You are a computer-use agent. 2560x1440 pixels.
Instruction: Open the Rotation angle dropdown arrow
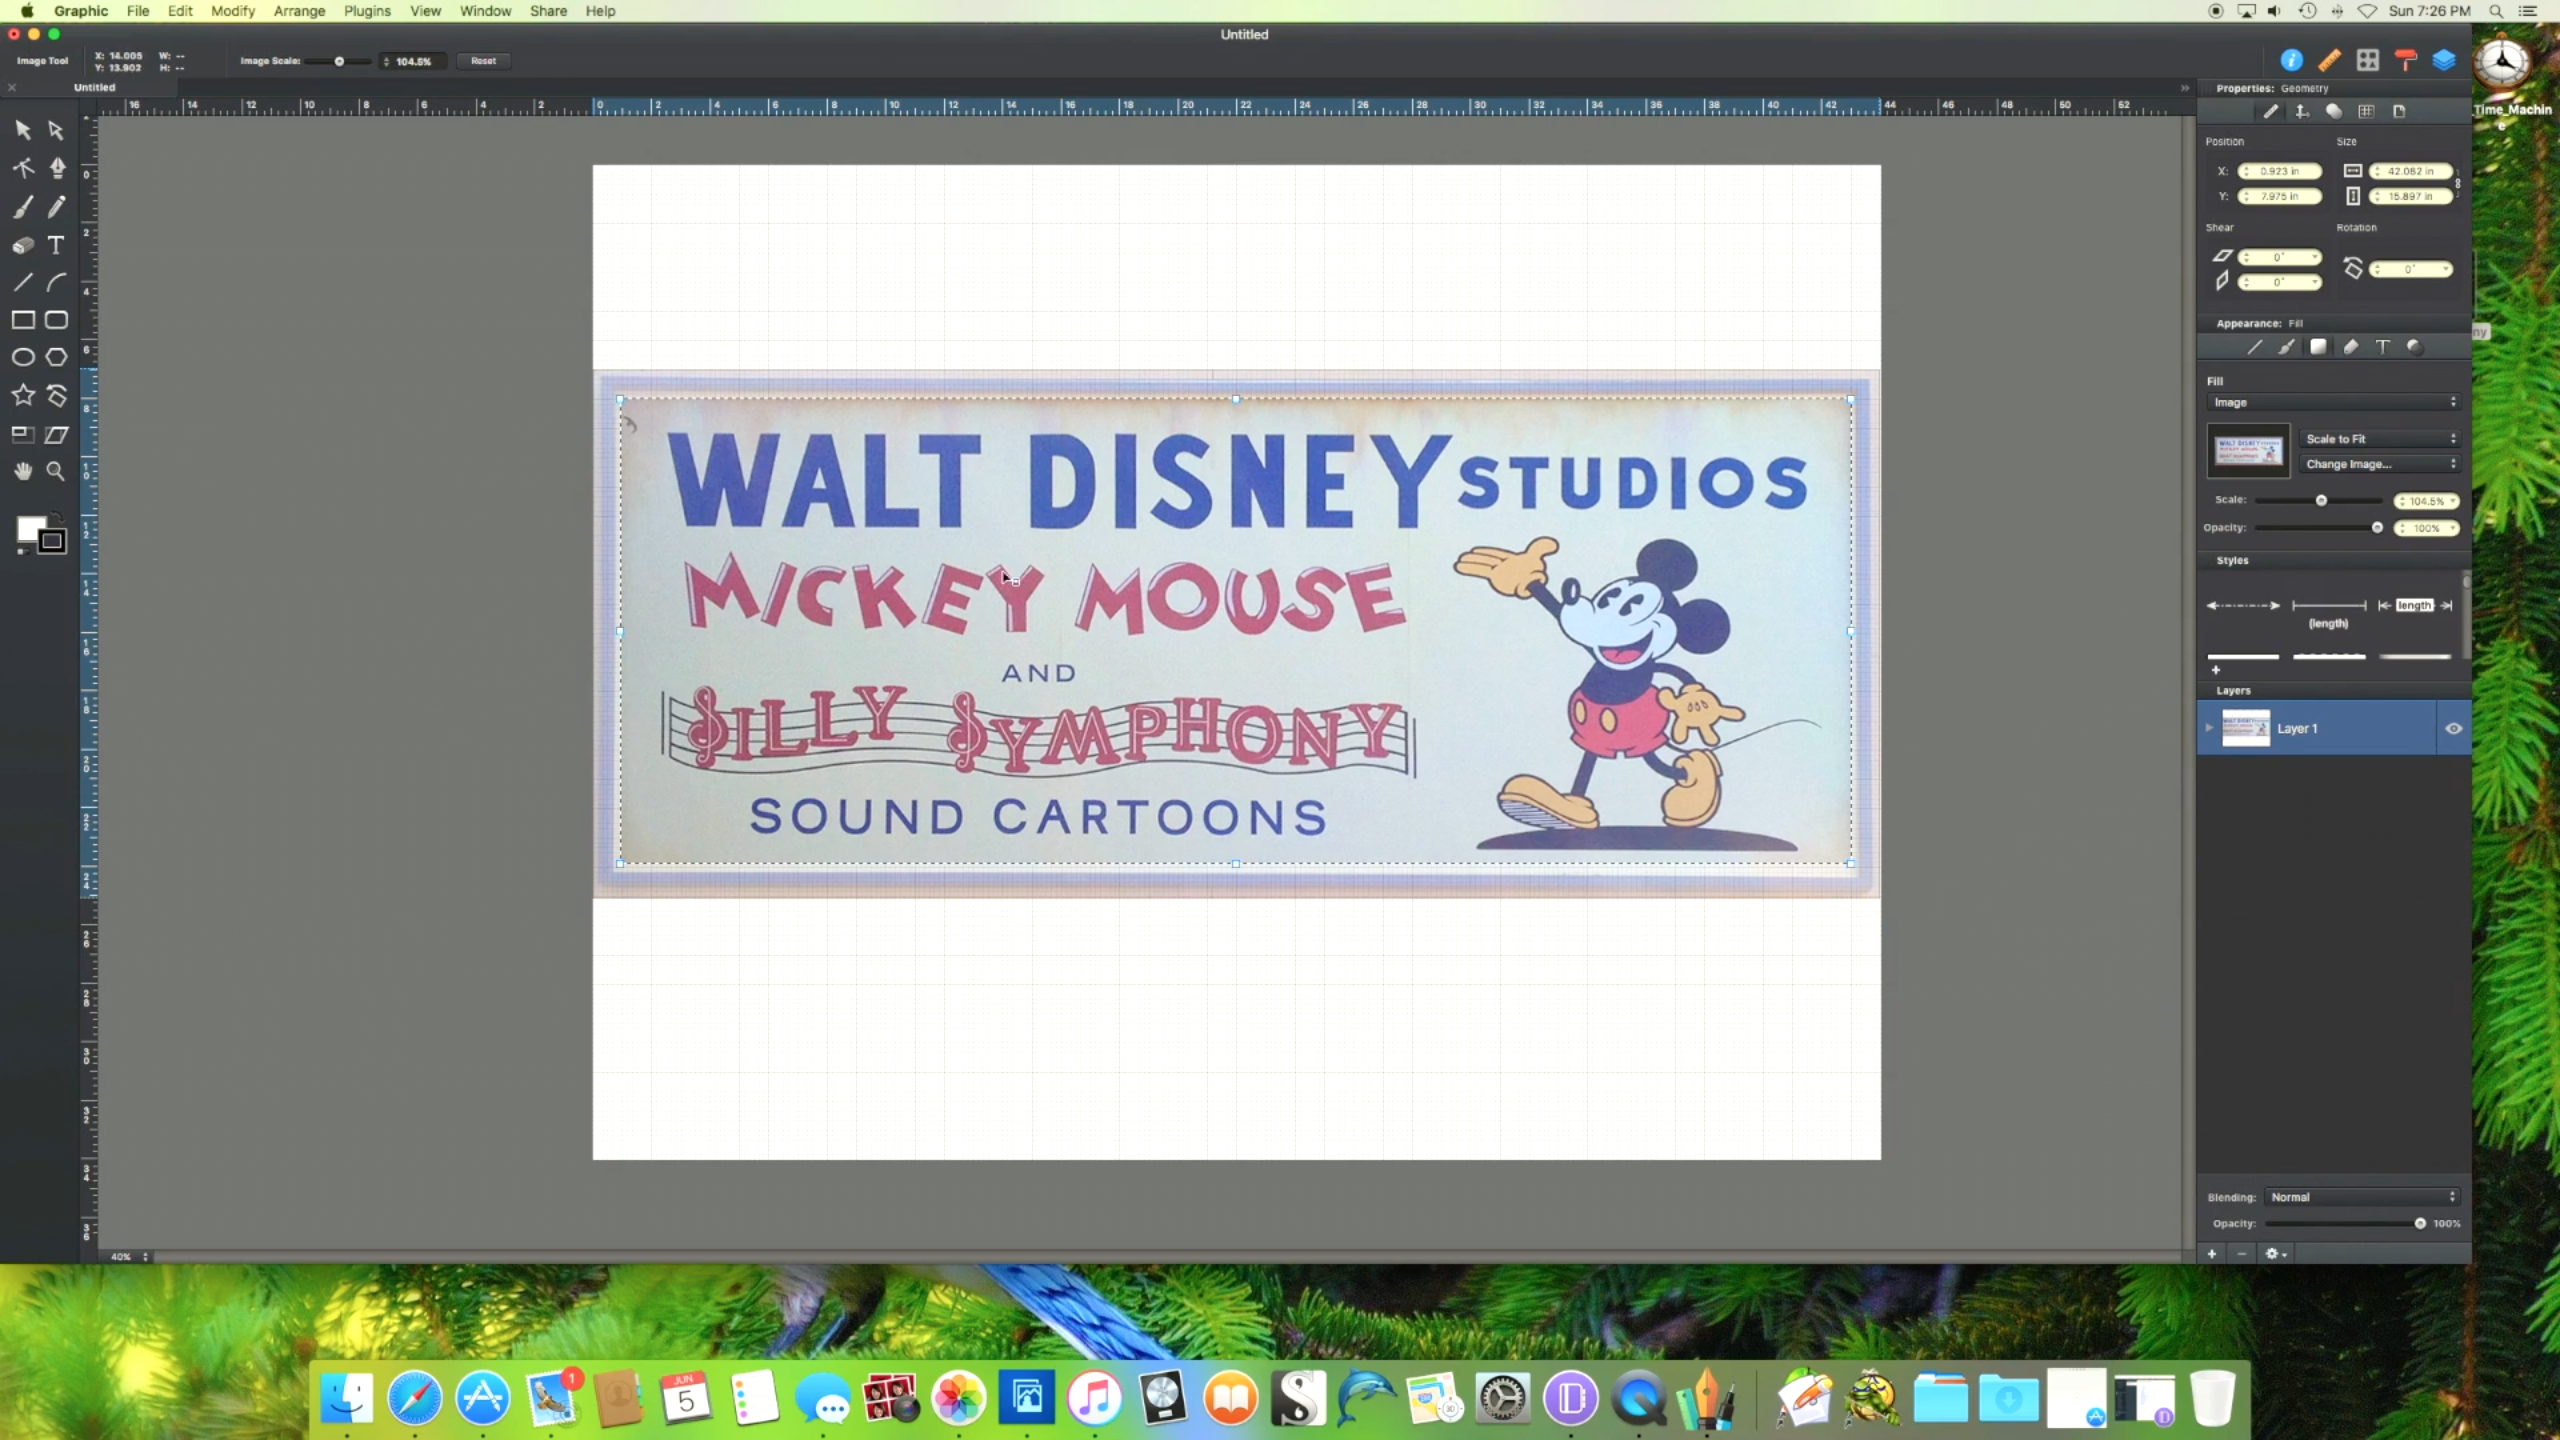(2445, 269)
